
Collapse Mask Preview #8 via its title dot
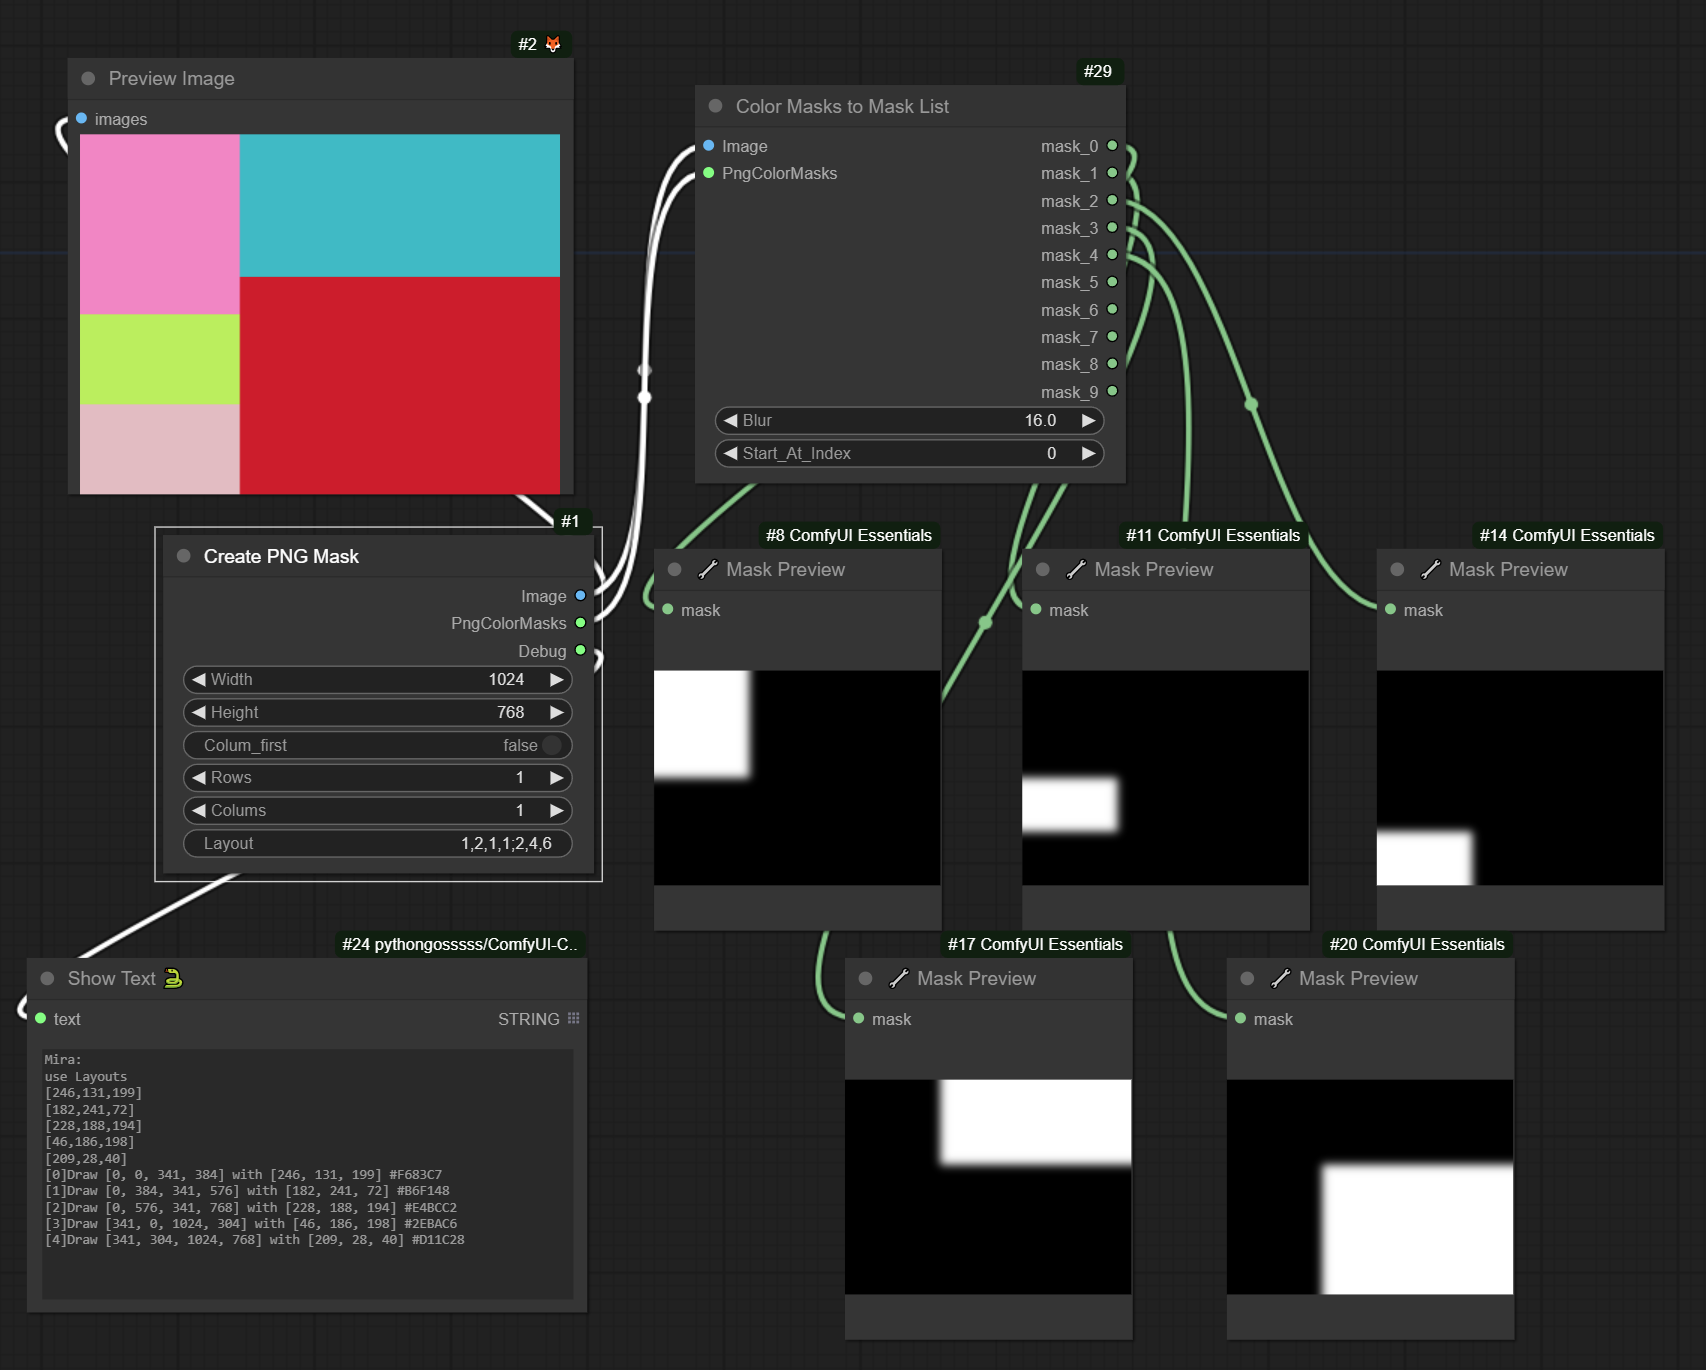coord(674,569)
